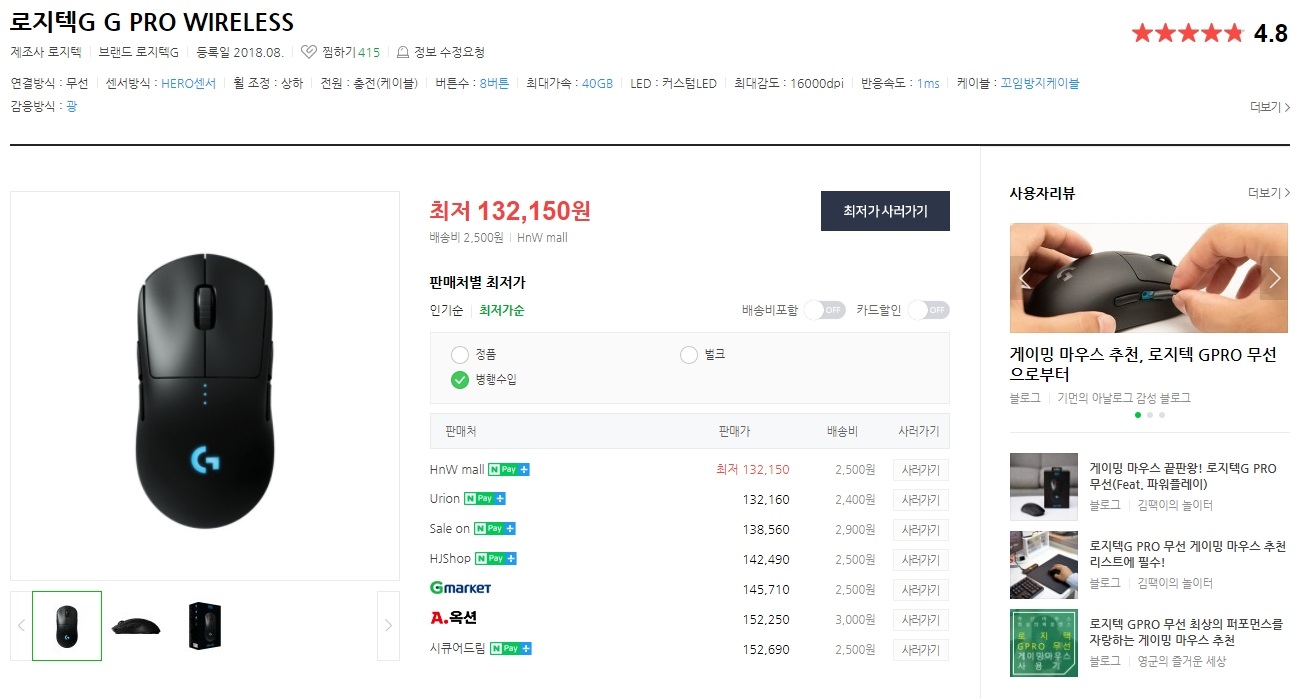
Task: Click green thumbnail of 최상의 퍼포먼스 review
Action: pos(1044,643)
